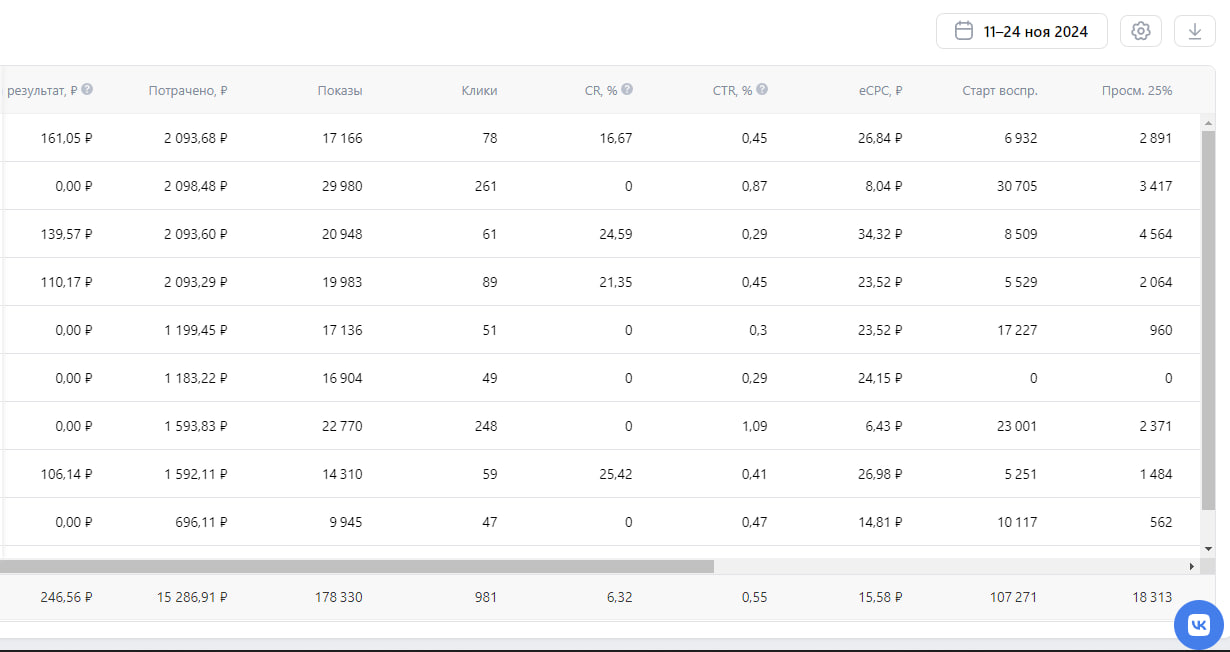Click the horizontal scrollbar thumb
This screenshot has height=652, width=1230.
coord(357,566)
